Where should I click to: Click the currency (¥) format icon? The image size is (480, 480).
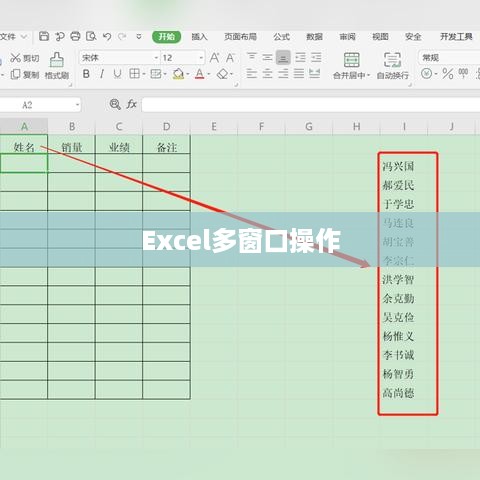pyautogui.click(x=426, y=74)
